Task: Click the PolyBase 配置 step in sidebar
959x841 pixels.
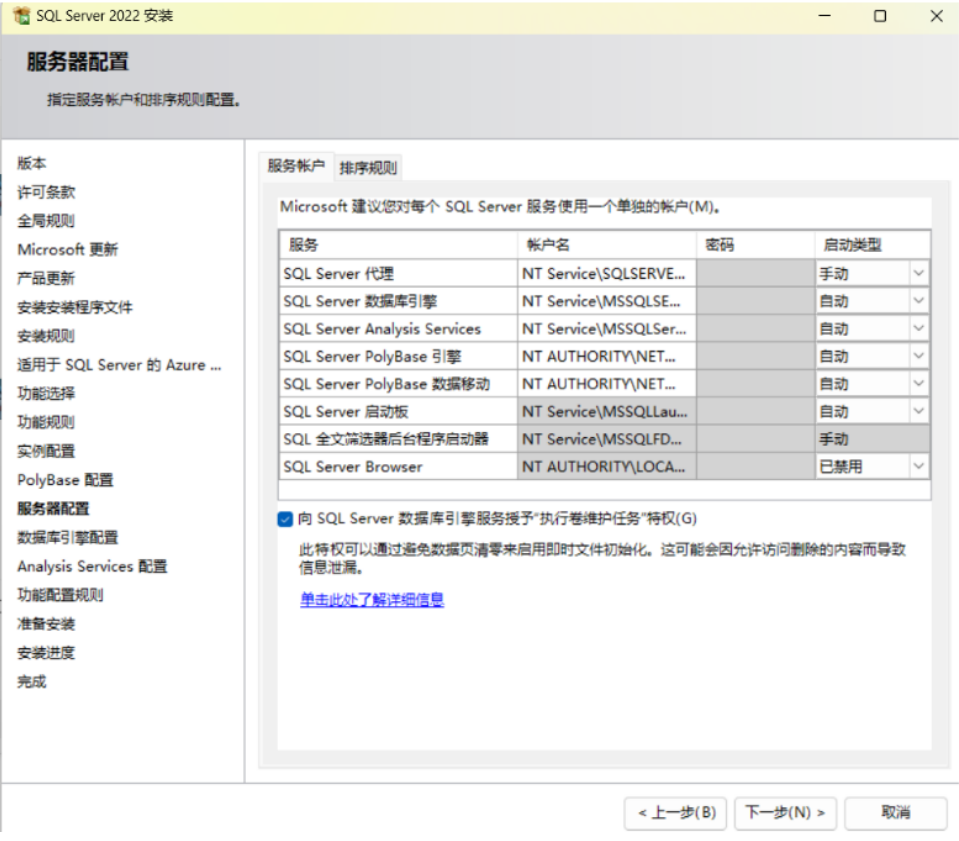Action: 65,480
